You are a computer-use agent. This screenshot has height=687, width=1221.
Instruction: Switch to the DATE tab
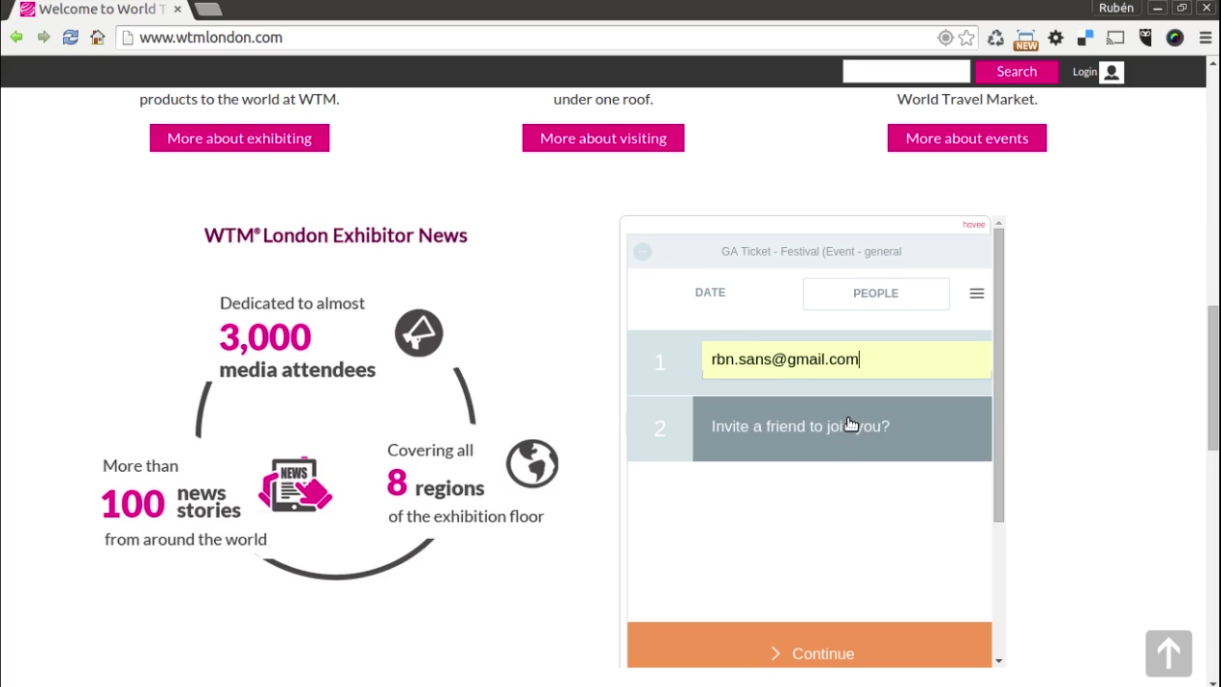710,293
